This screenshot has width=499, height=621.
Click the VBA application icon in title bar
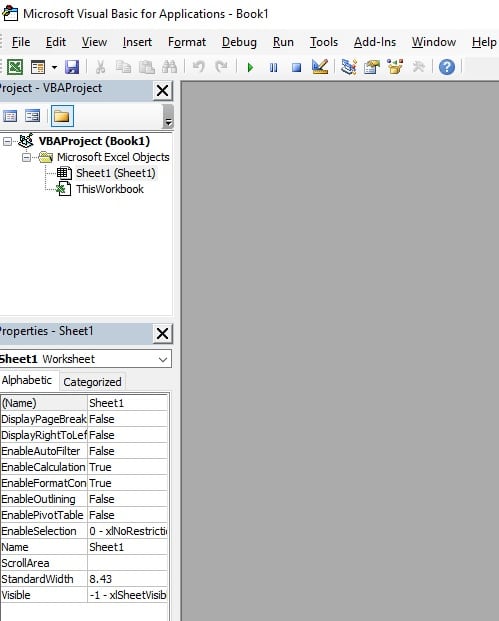tap(10, 13)
